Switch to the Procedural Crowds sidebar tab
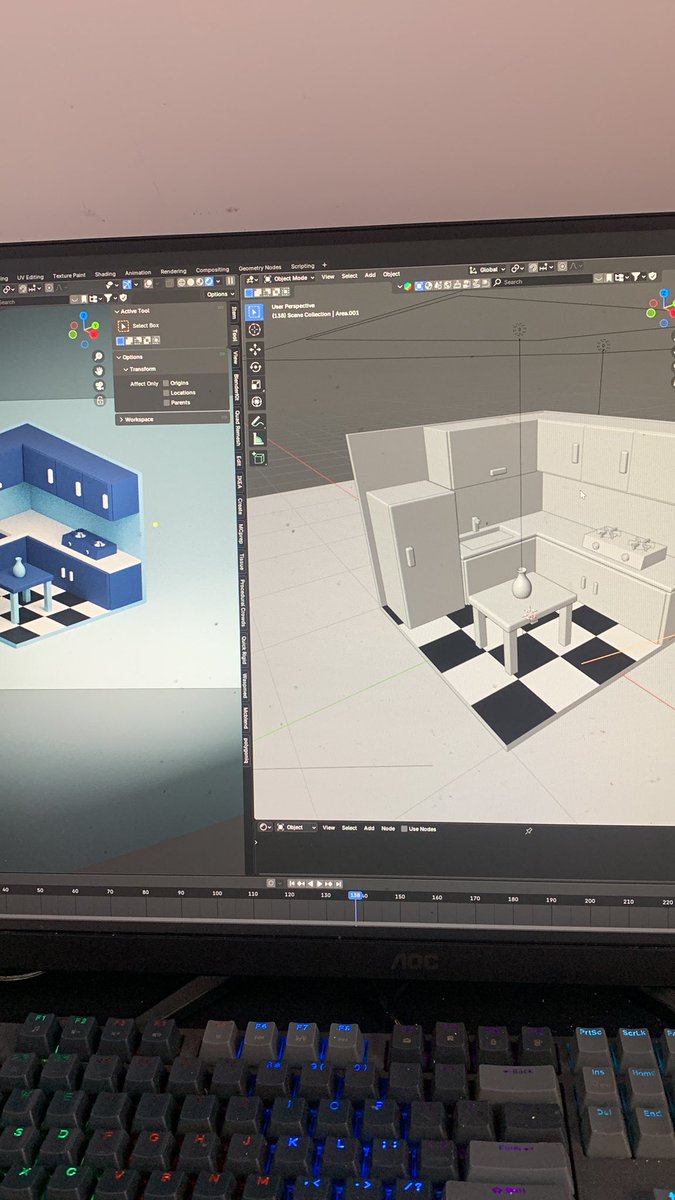 pyautogui.click(x=242, y=601)
